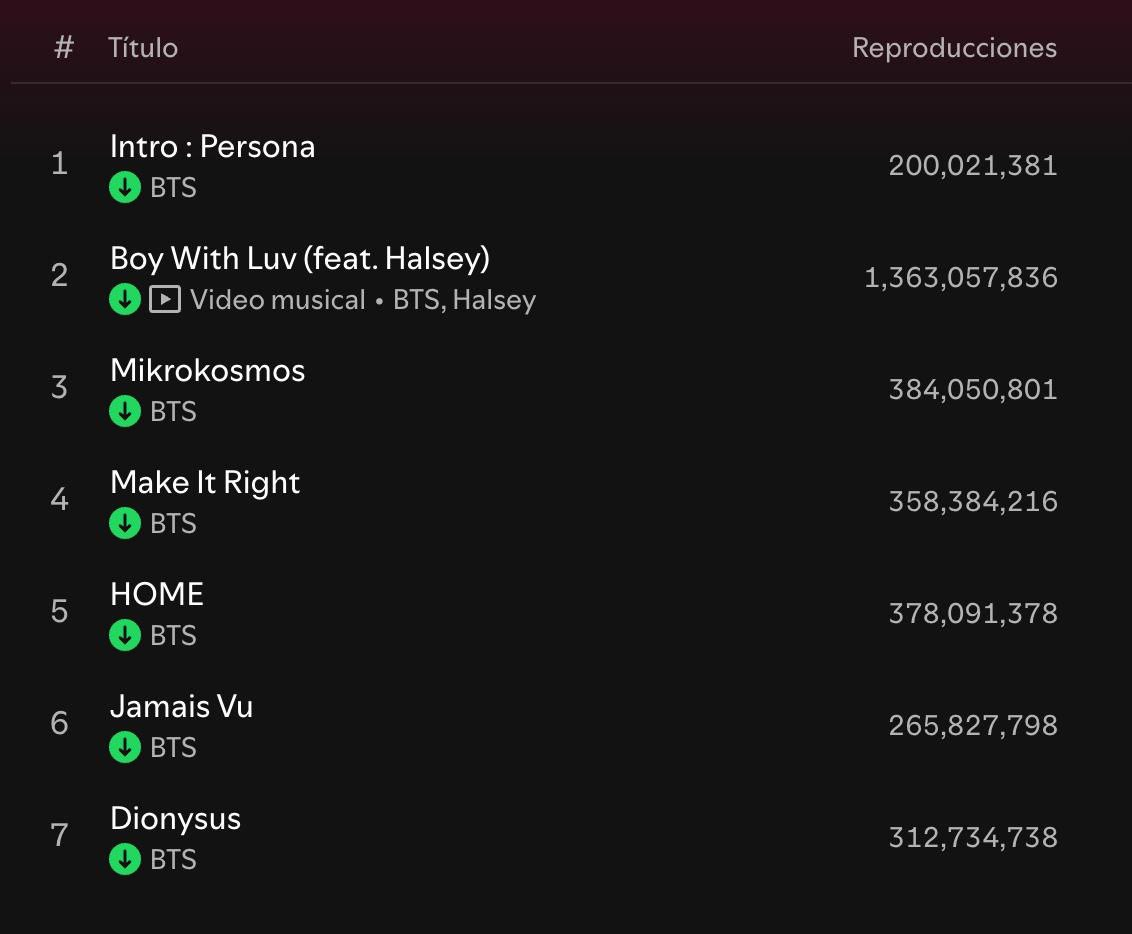The height and width of the screenshot is (934, 1132).
Task: Click track number 7 for Dionysus
Action: 59,836
